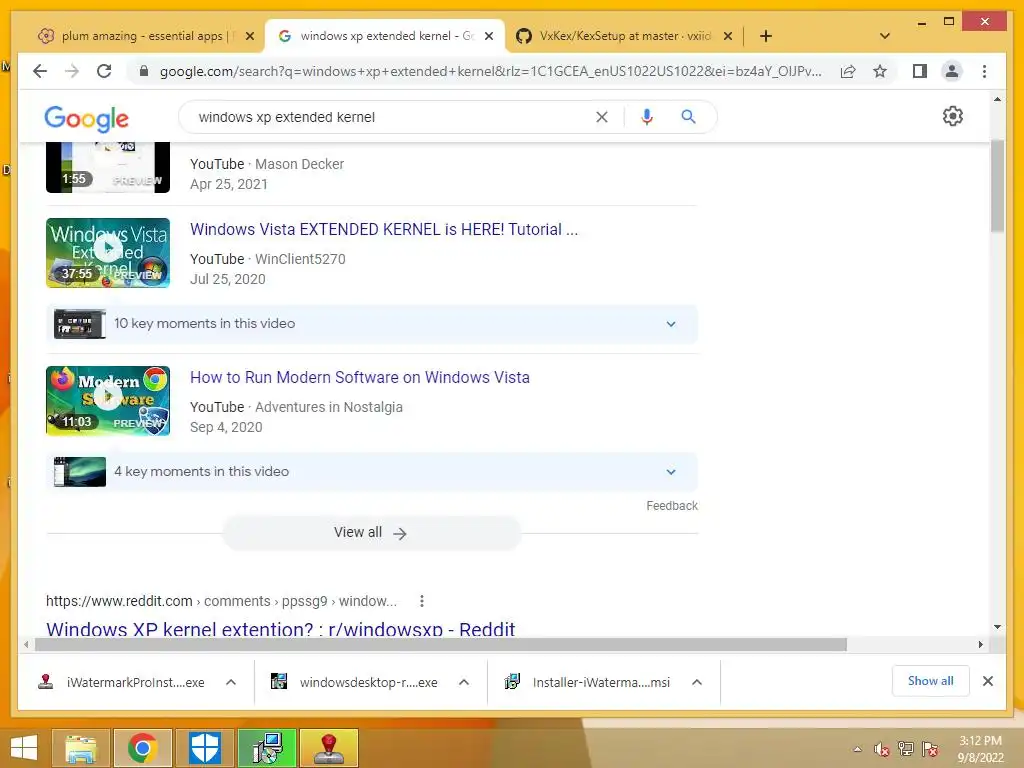1024x768 pixels.
Task: Click the address bar URL
Action: pos(490,71)
